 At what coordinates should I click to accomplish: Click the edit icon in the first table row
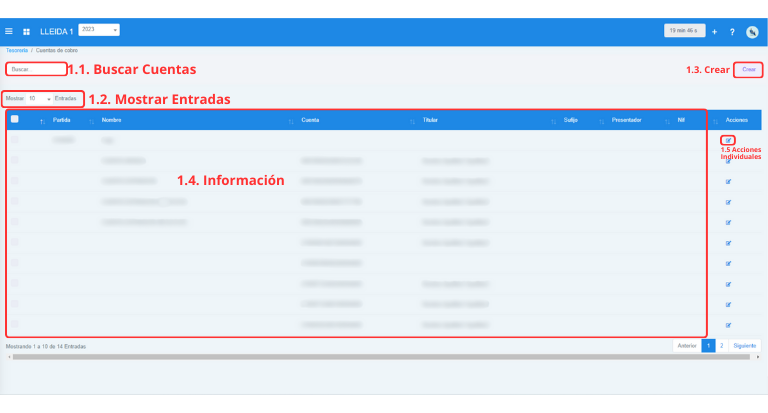[728, 141]
